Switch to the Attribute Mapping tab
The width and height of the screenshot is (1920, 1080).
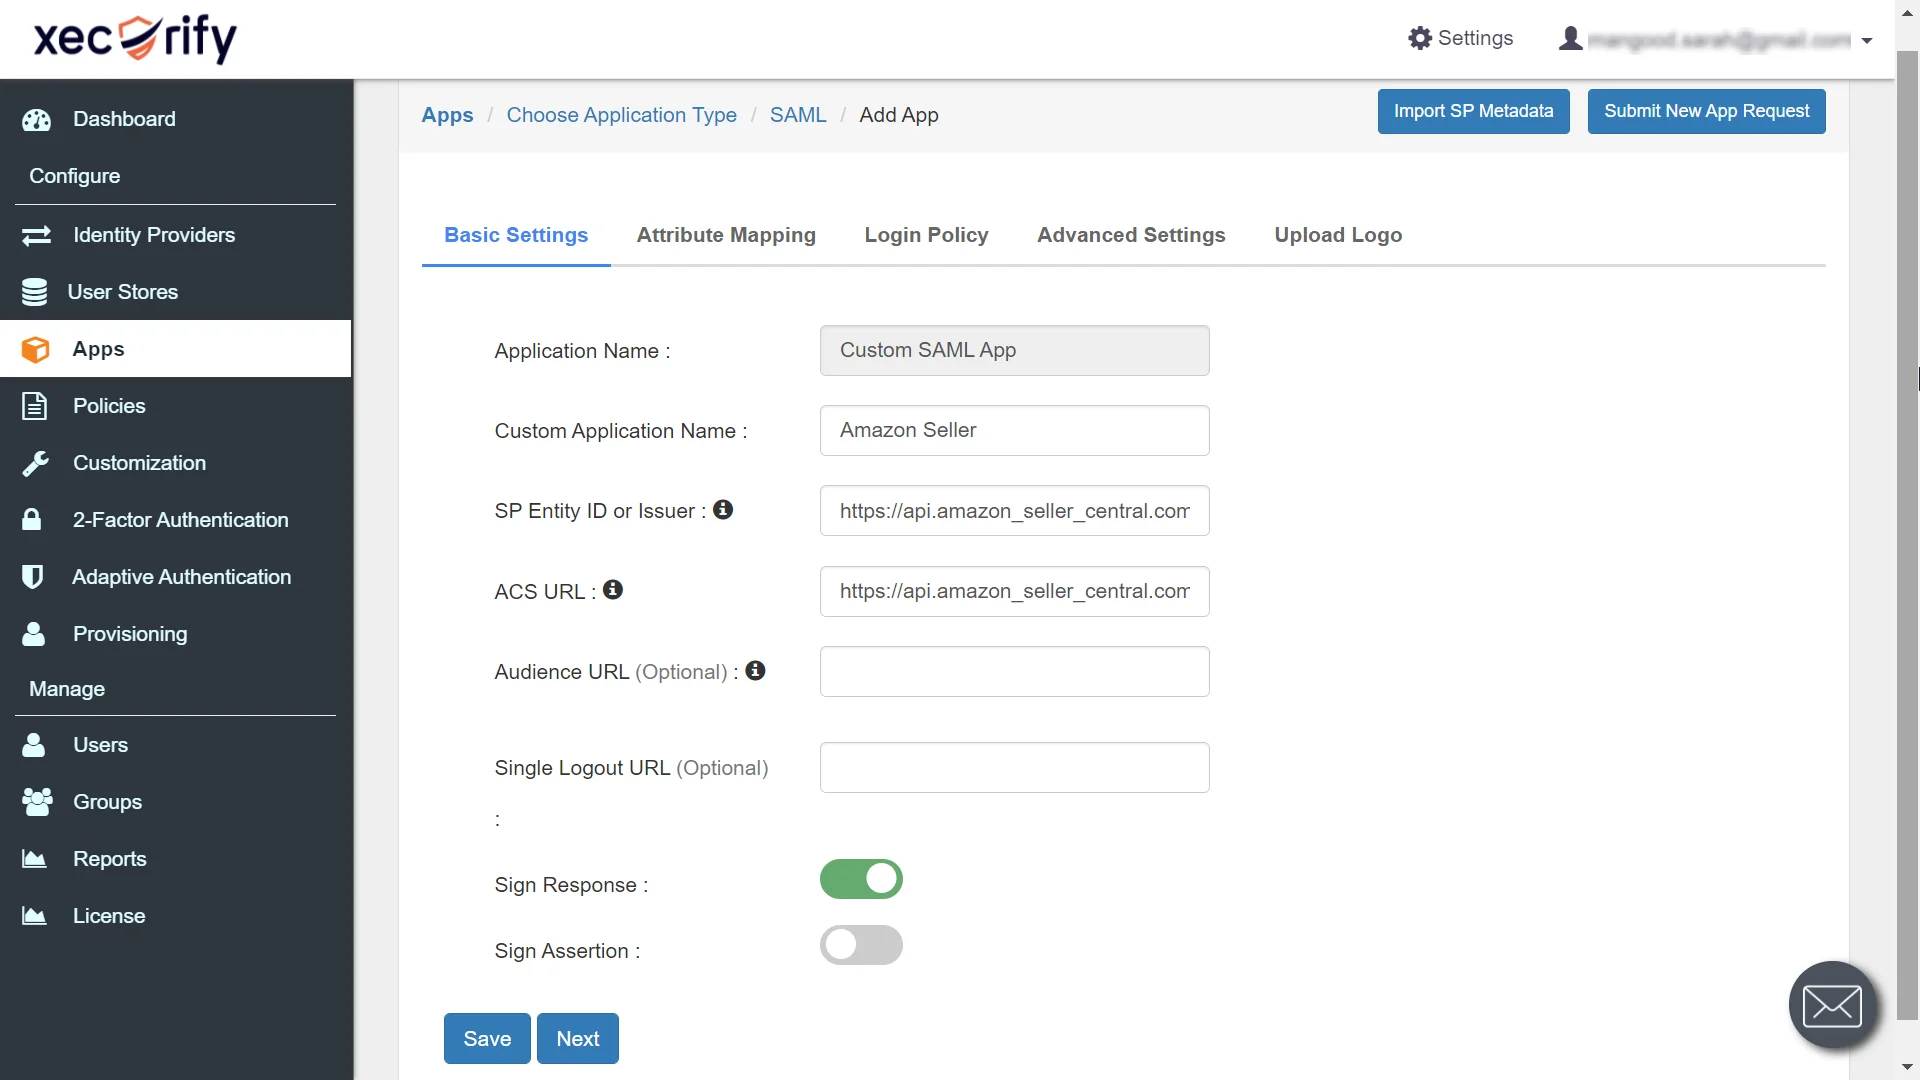(x=725, y=235)
